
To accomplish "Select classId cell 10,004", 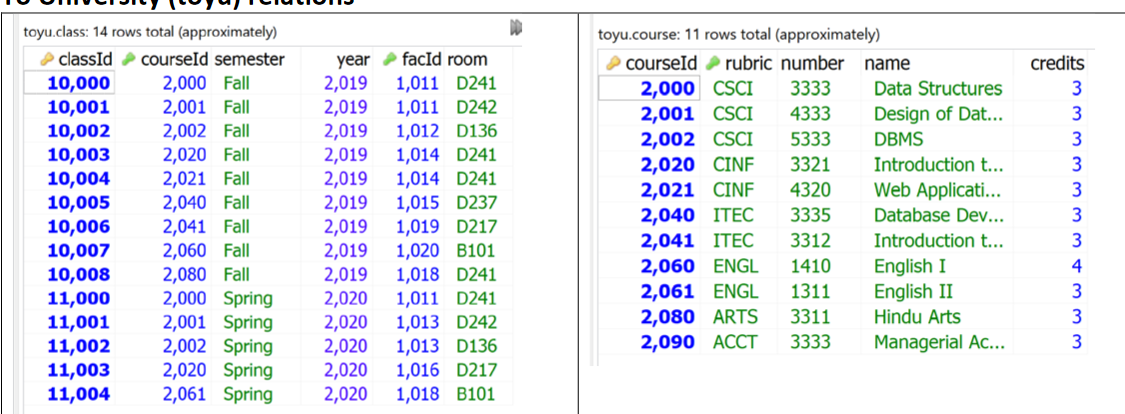I will [x=79, y=179].
